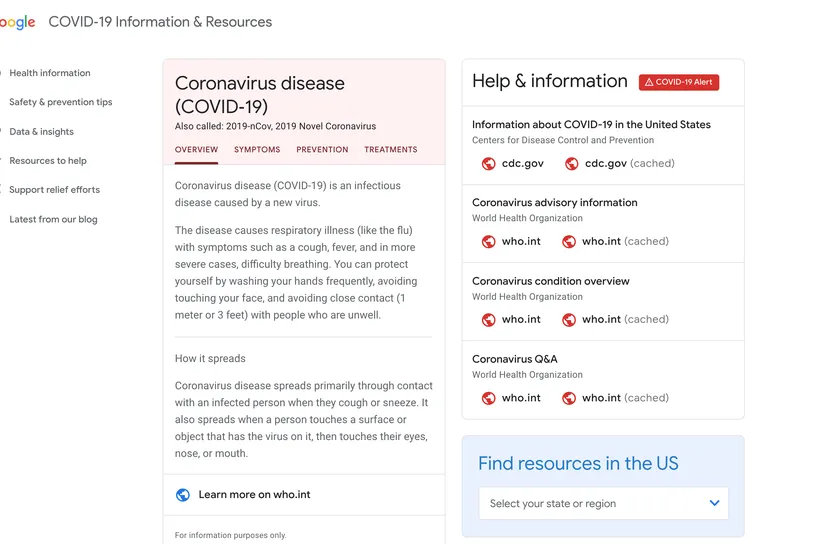The width and height of the screenshot is (816, 544).
Task: Open cached who.int under Coronavirus advisory information
Action: pos(626,242)
